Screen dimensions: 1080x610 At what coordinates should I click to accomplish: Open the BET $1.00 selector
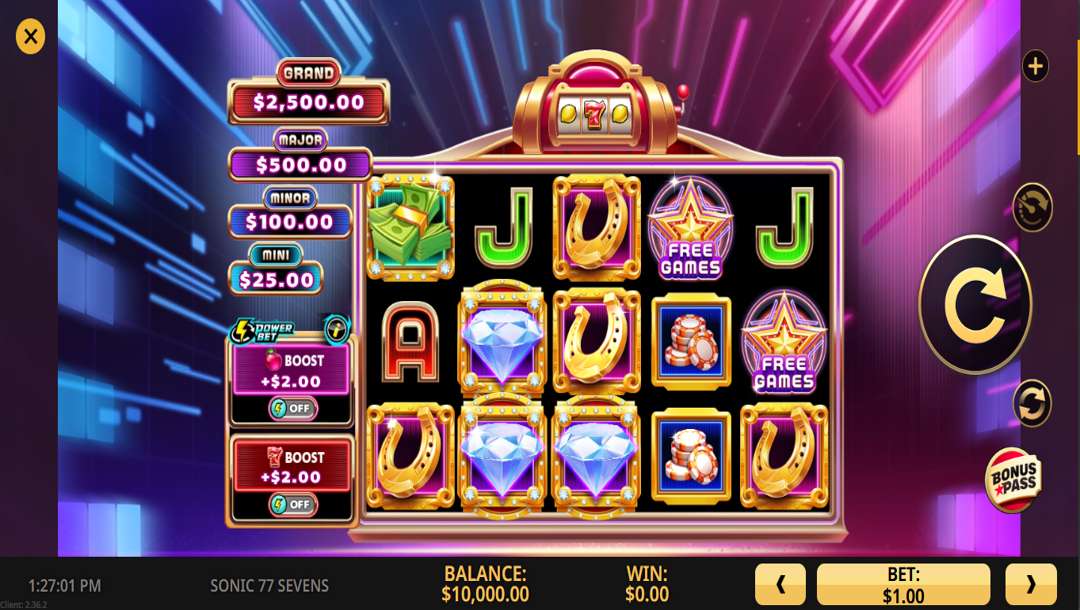[x=903, y=585]
